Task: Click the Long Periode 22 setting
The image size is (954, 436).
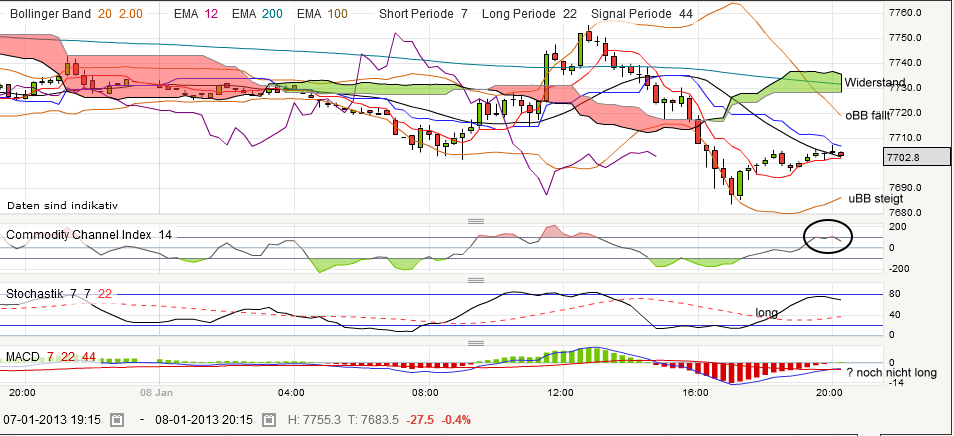Action: tap(529, 13)
